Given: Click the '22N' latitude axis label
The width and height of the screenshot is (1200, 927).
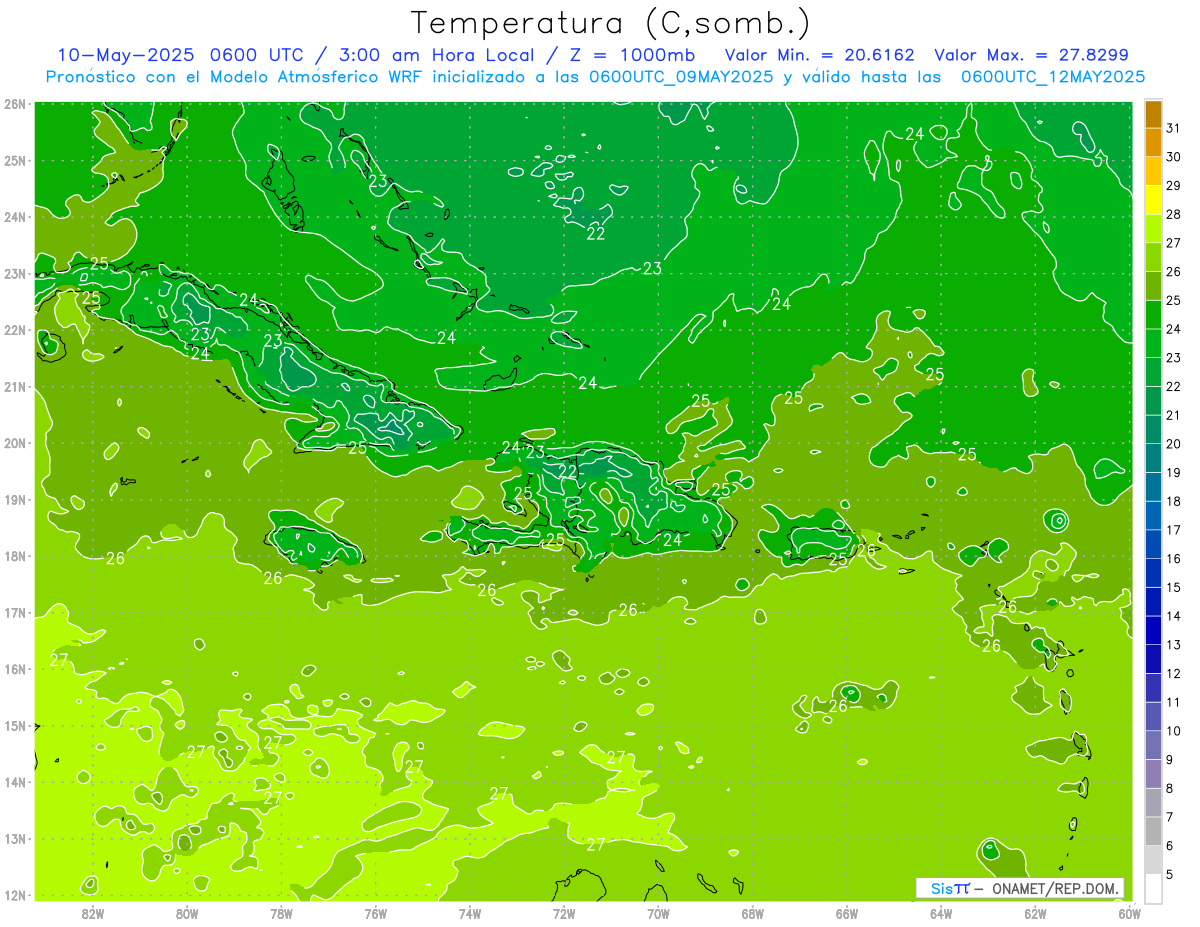Looking at the screenshot, I should pos(14,330).
